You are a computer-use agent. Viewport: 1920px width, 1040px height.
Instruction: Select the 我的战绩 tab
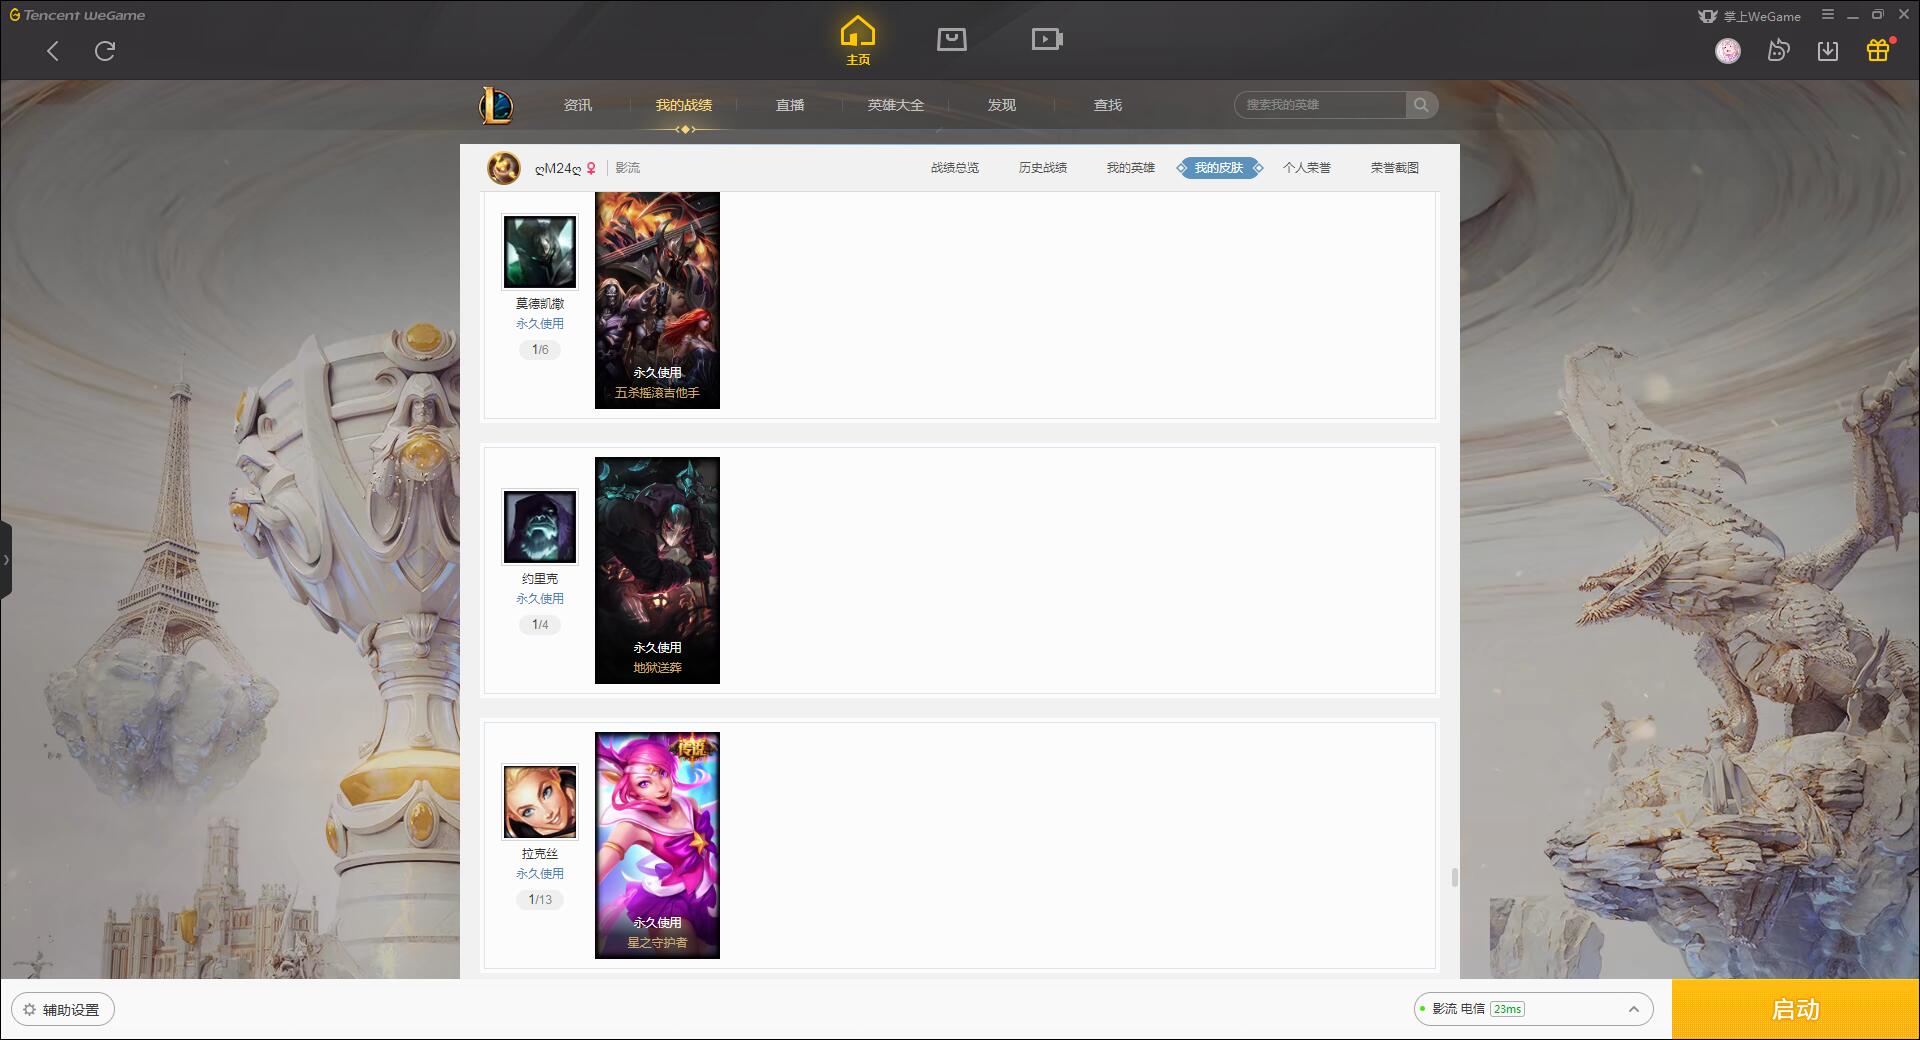click(x=684, y=105)
